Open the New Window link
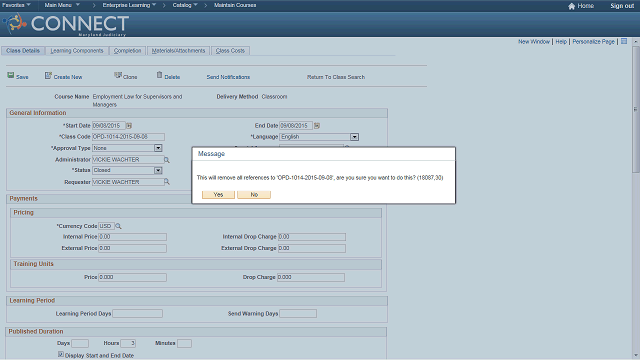This screenshot has width=640, height=360. [x=534, y=42]
